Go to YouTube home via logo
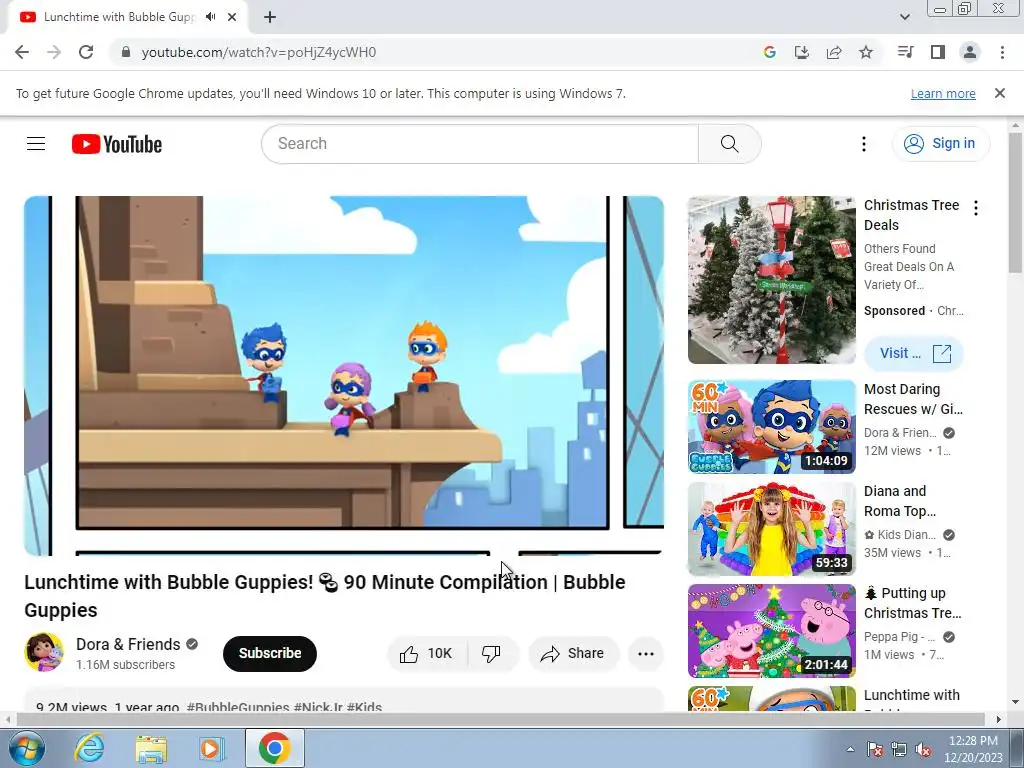Image resolution: width=1024 pixels, height=768 pixels. click(x=117, y=144)
